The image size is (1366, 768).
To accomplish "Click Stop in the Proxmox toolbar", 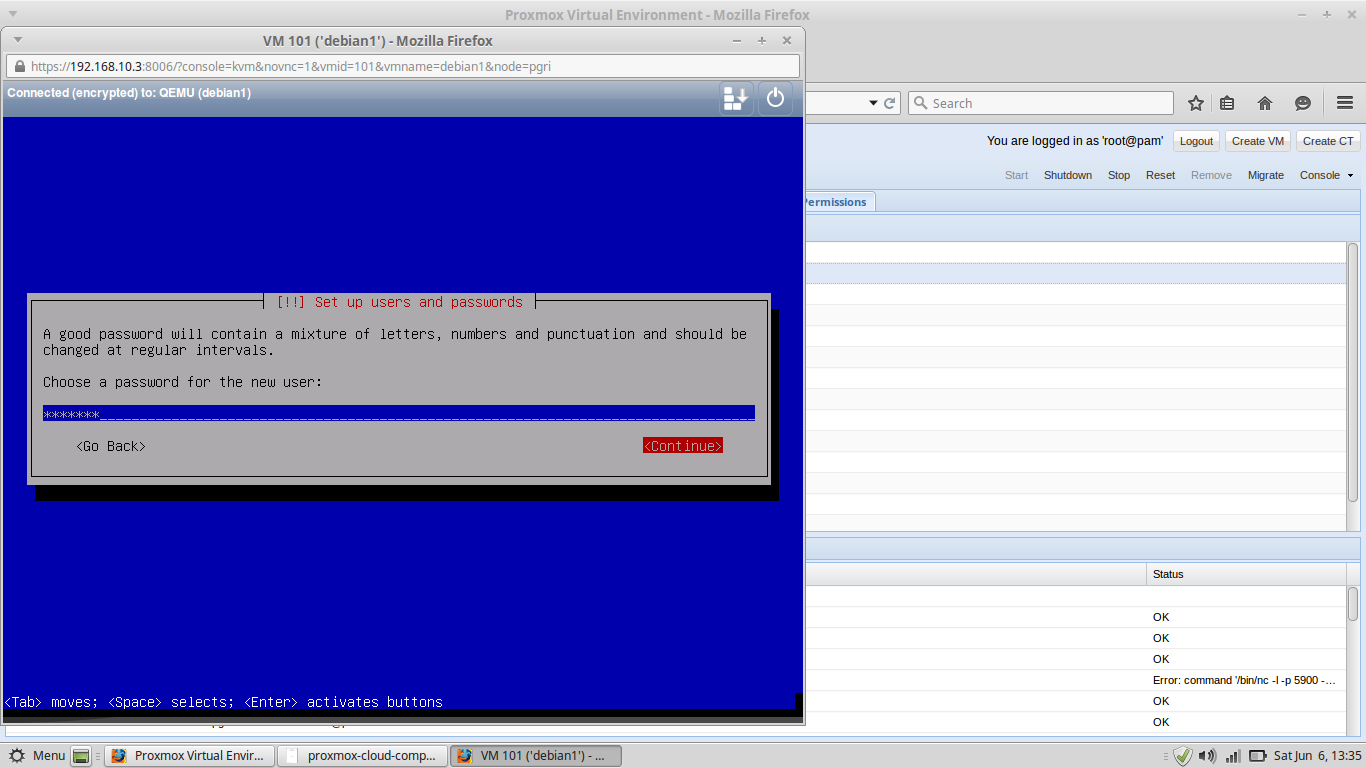I will (x=1119, y=175).
